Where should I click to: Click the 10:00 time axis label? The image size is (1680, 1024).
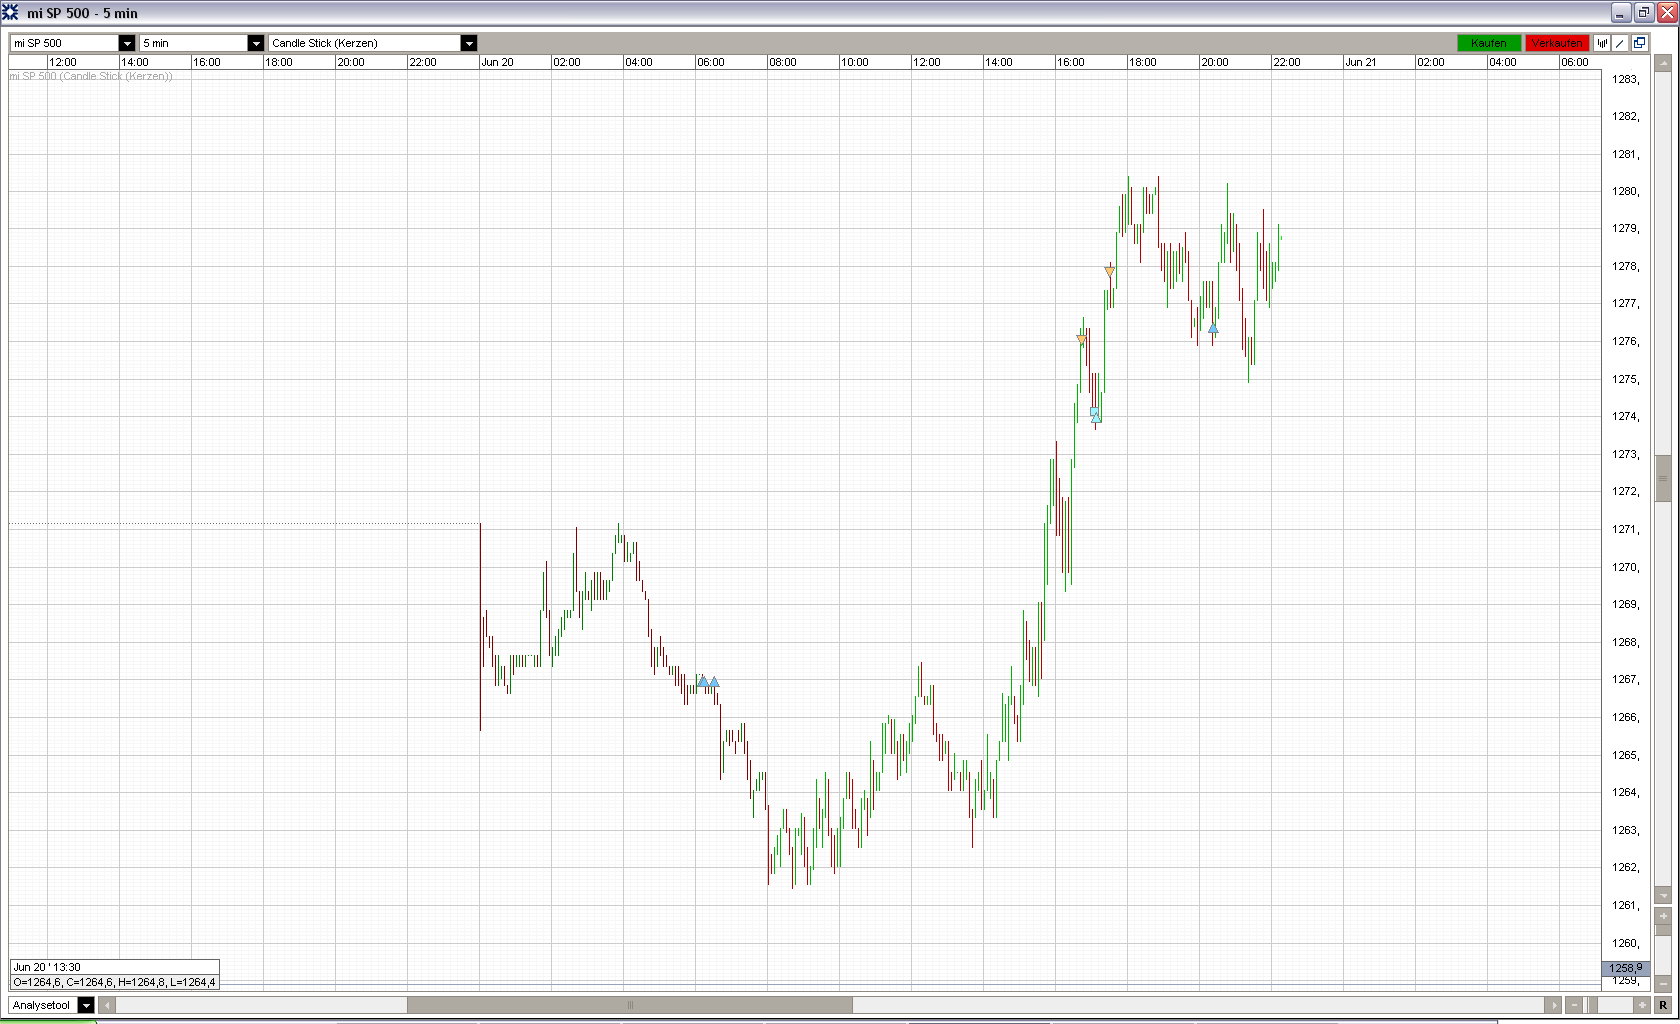(x=855, y=62)
